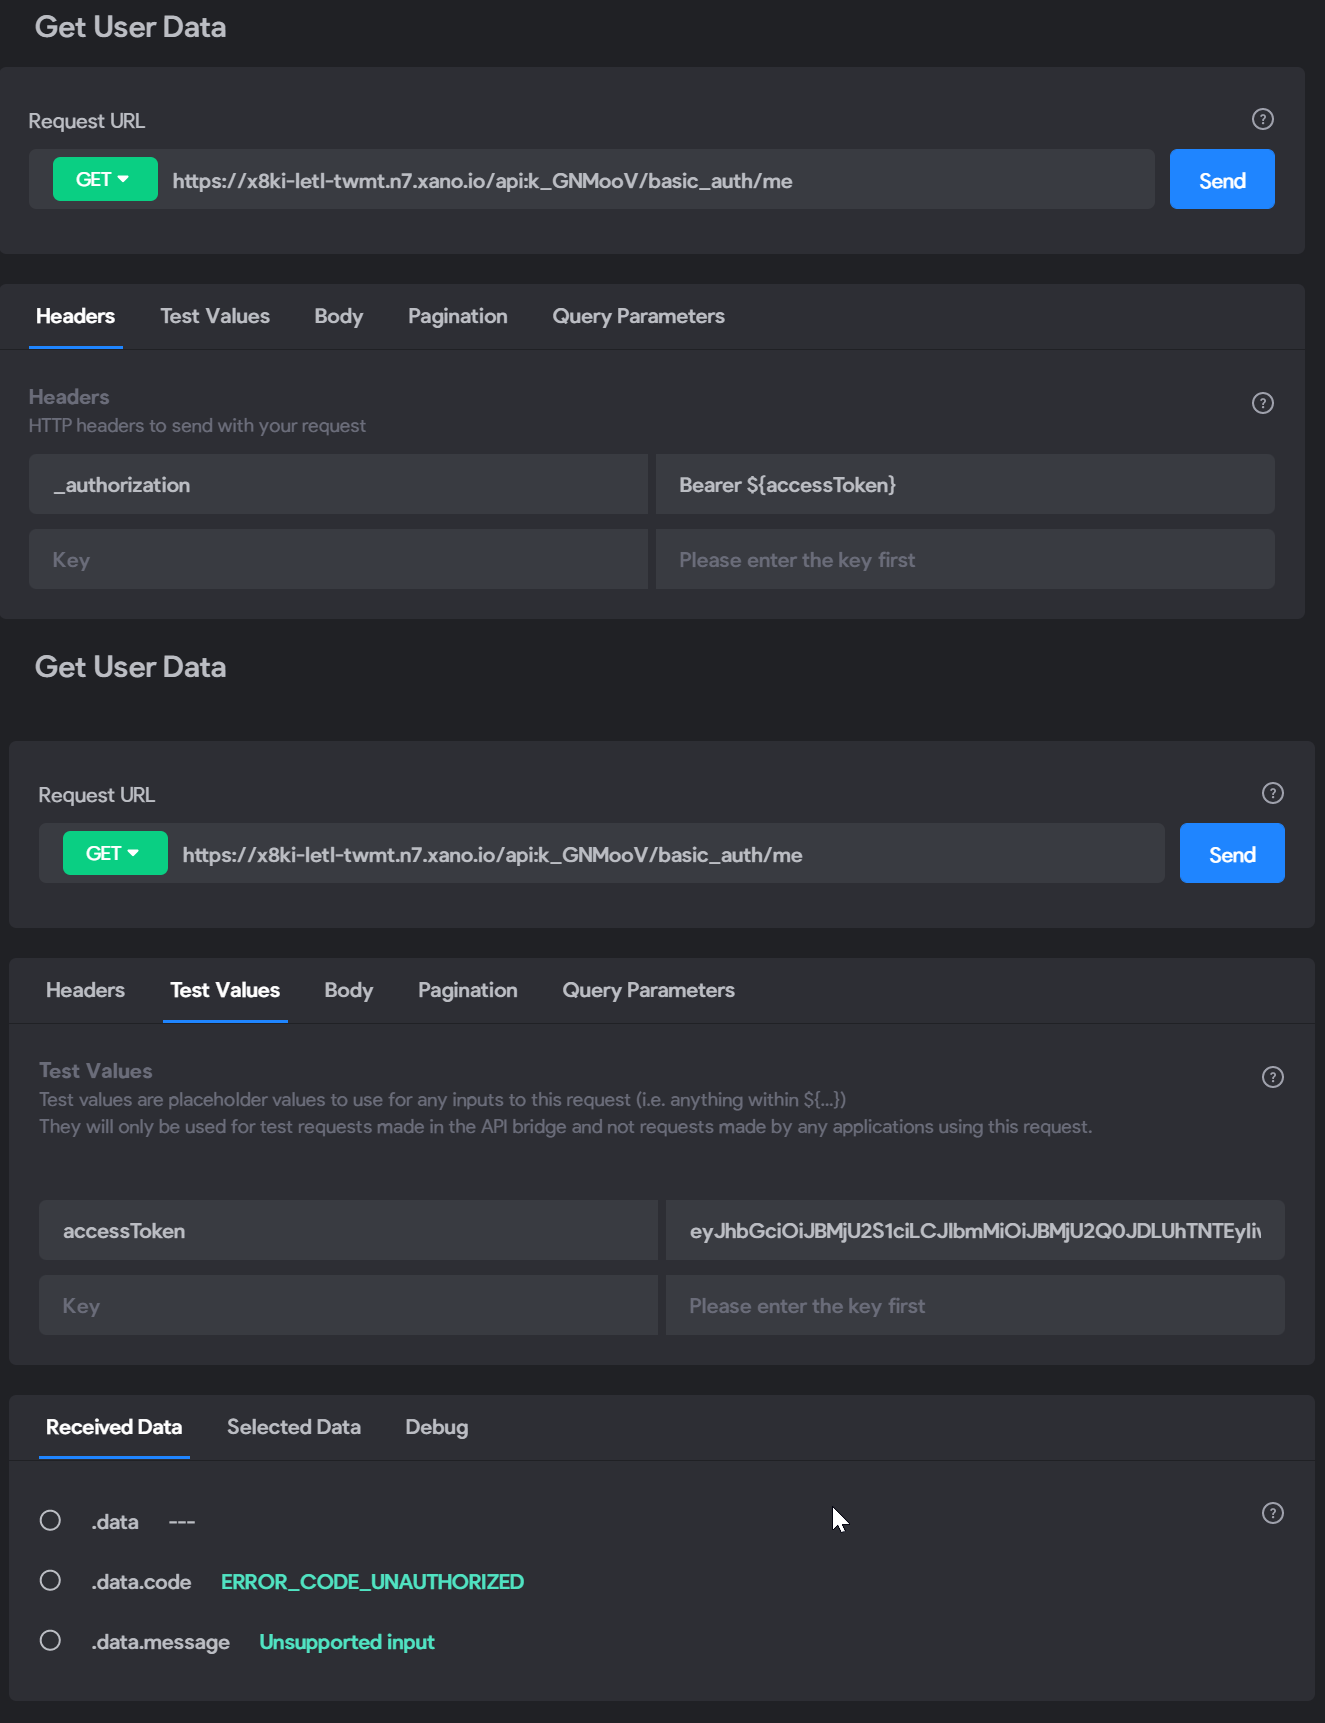
Task: Click Send button in bottom request panel
Action: point(1232,853)
